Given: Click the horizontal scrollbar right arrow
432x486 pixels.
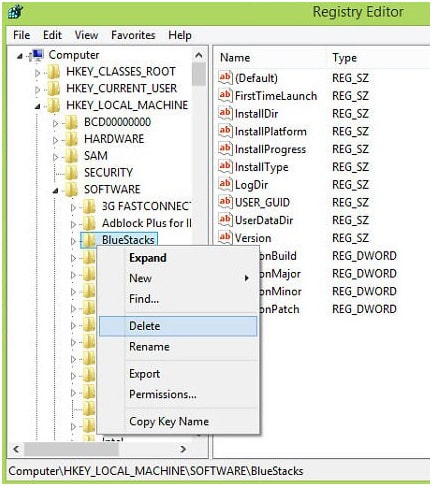Looking at the screenshot, I should coord(183,449).
